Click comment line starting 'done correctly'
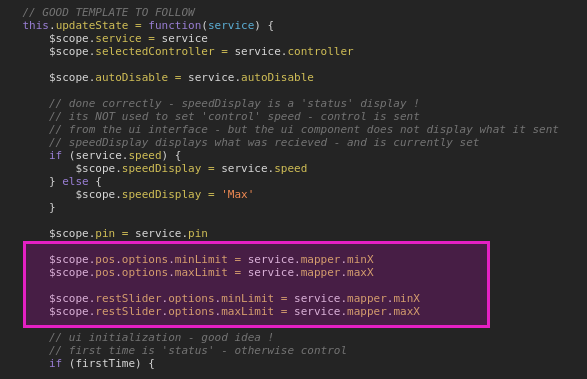The height and width of the screenshot is (379, 587). click(234, 103)
